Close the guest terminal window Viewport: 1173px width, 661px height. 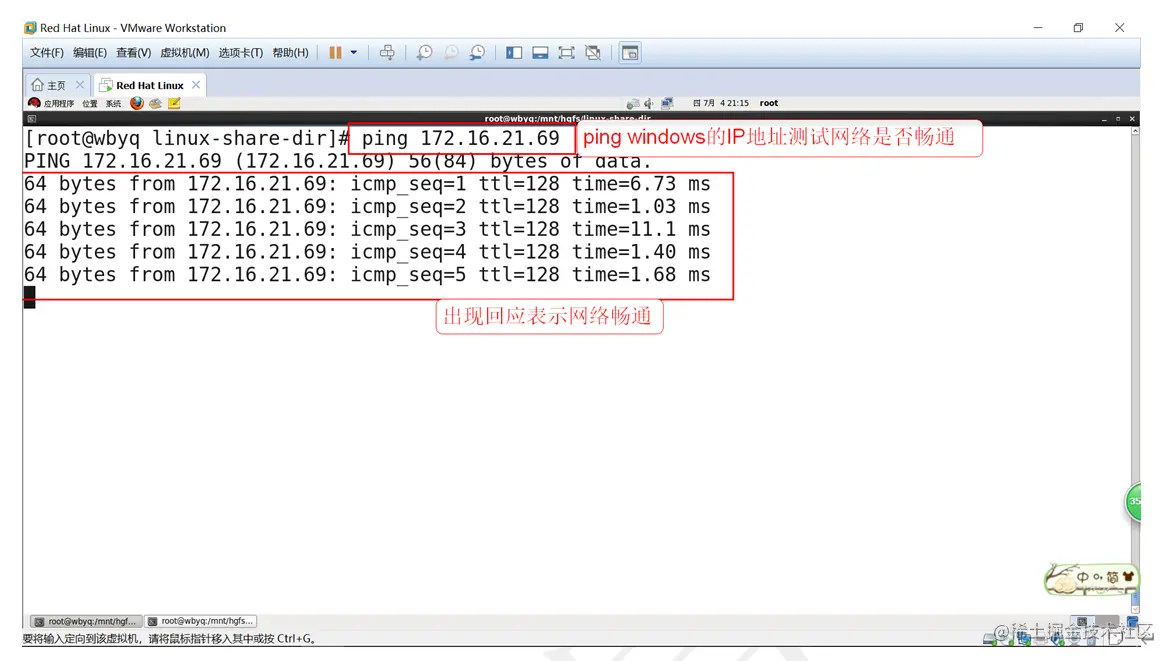pos(1132,119)
